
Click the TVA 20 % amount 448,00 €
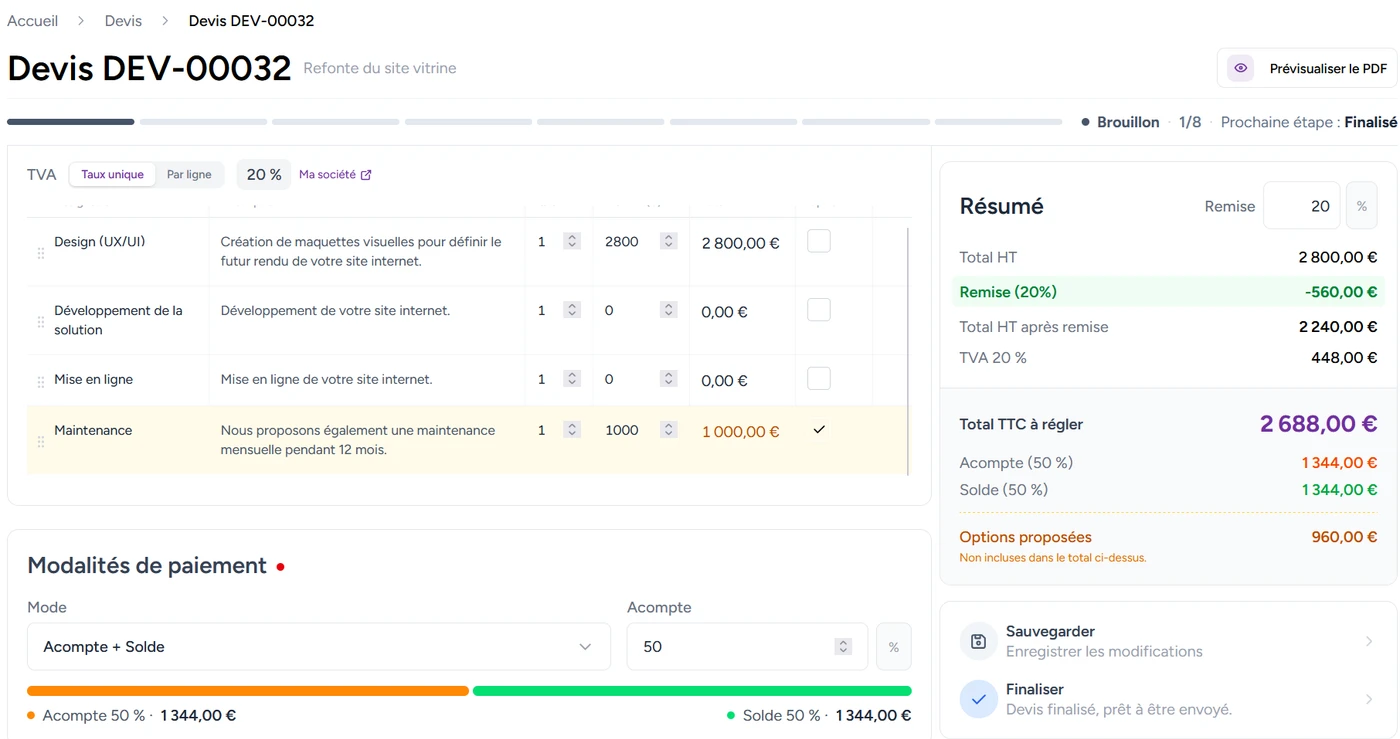click(1345, 358)
